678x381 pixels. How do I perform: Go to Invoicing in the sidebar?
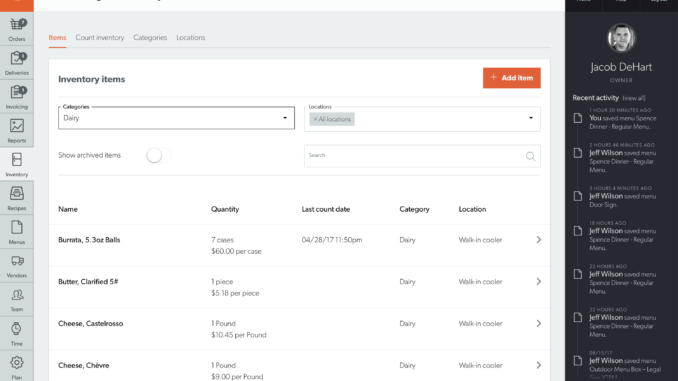17,92
